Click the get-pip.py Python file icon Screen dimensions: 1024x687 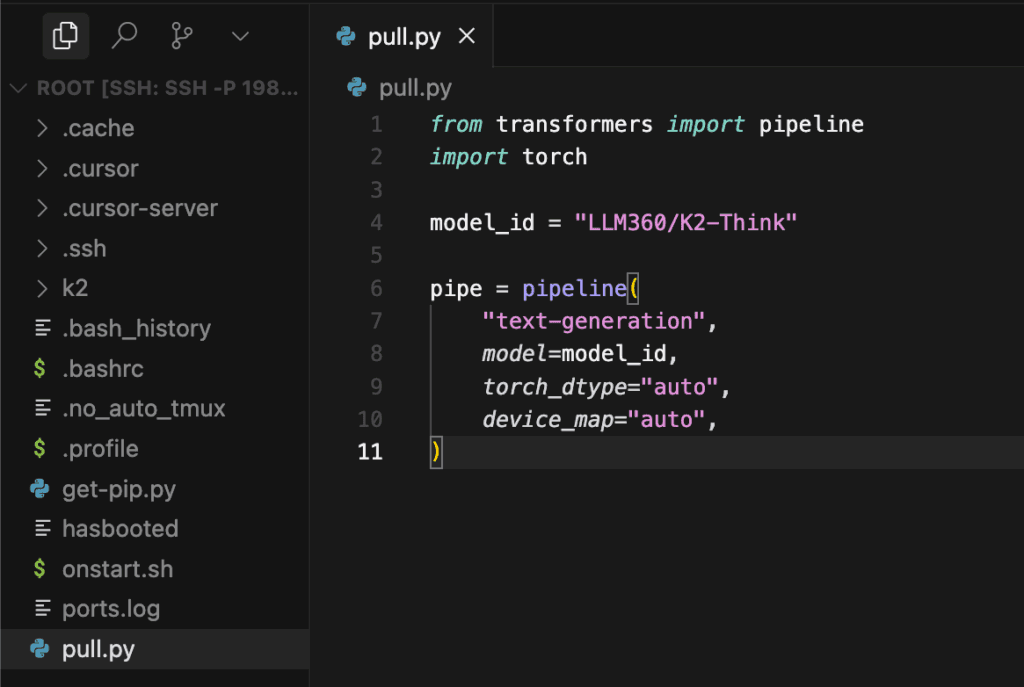(40, 489)
